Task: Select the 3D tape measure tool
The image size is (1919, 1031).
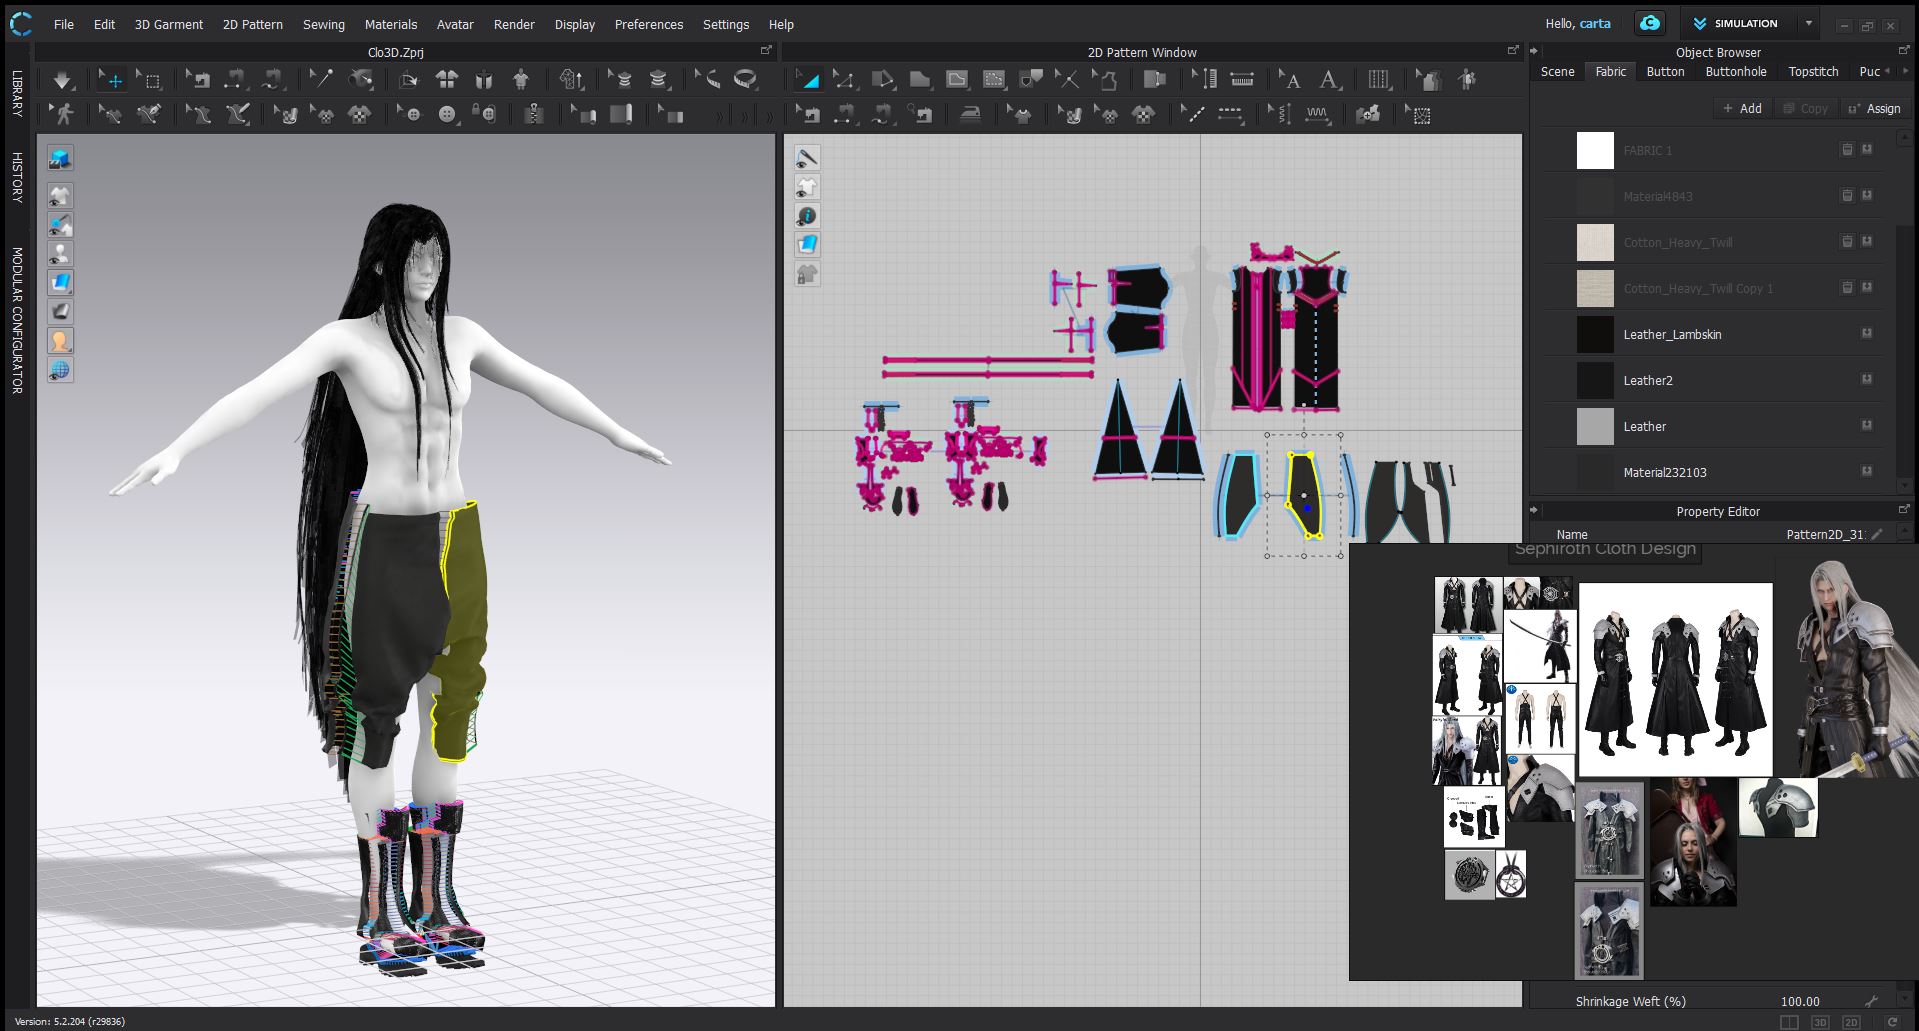Action: pos(745,80)
